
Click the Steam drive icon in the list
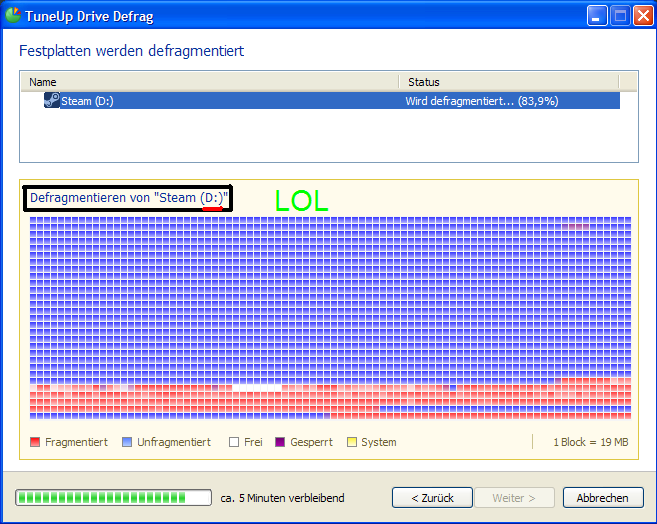point(52,101)
